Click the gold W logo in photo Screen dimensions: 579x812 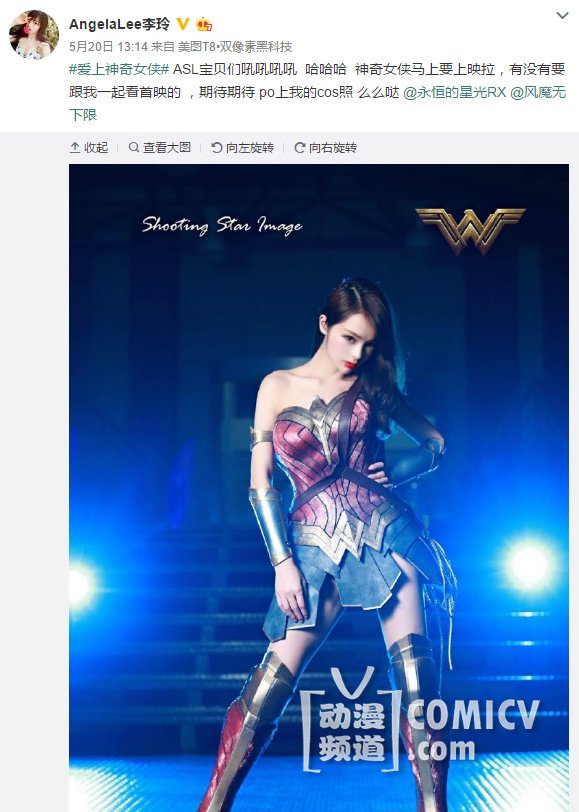point(470,230)
